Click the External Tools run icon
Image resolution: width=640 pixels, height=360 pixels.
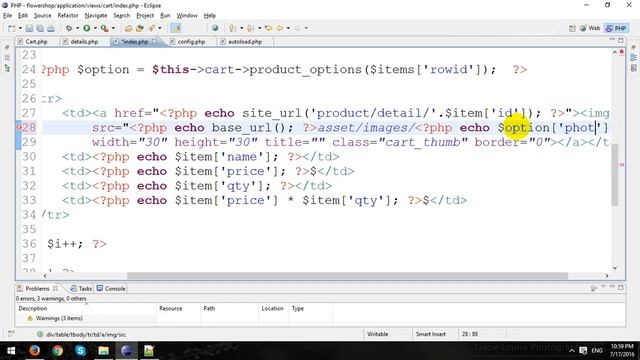pos(104,28)
